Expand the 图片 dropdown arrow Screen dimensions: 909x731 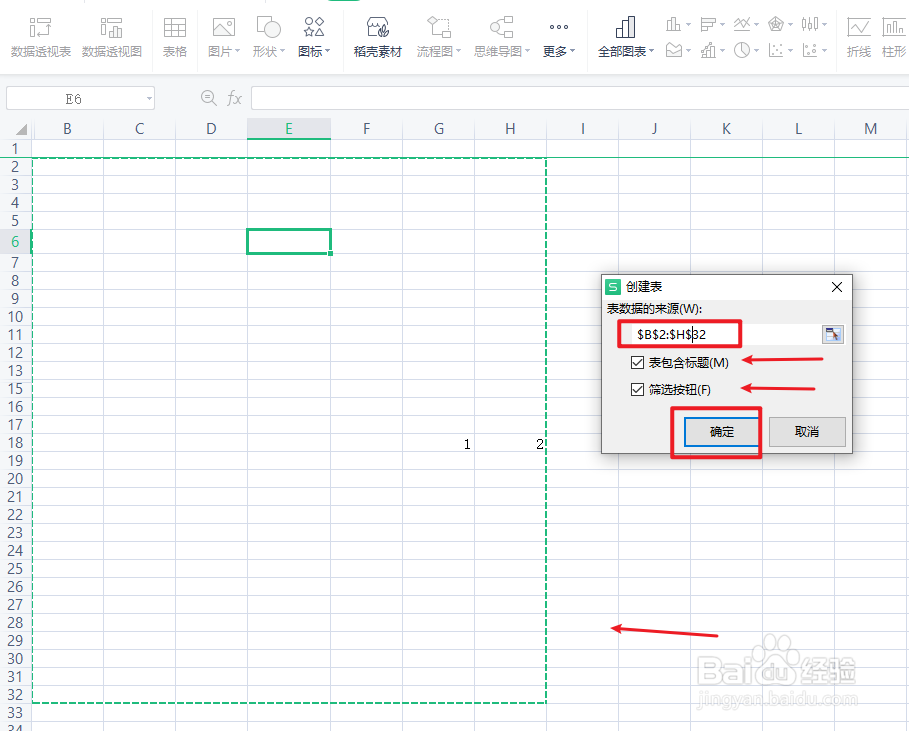pos(238,52)
